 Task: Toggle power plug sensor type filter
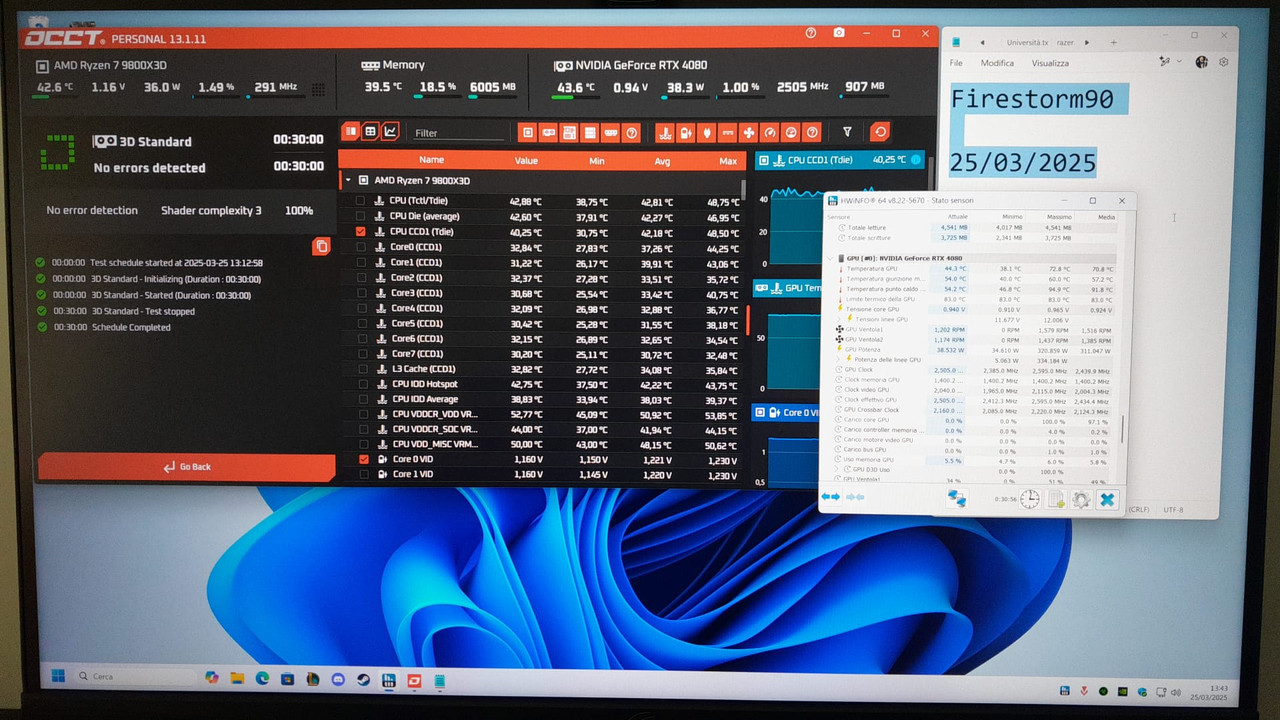click(707, 132)
